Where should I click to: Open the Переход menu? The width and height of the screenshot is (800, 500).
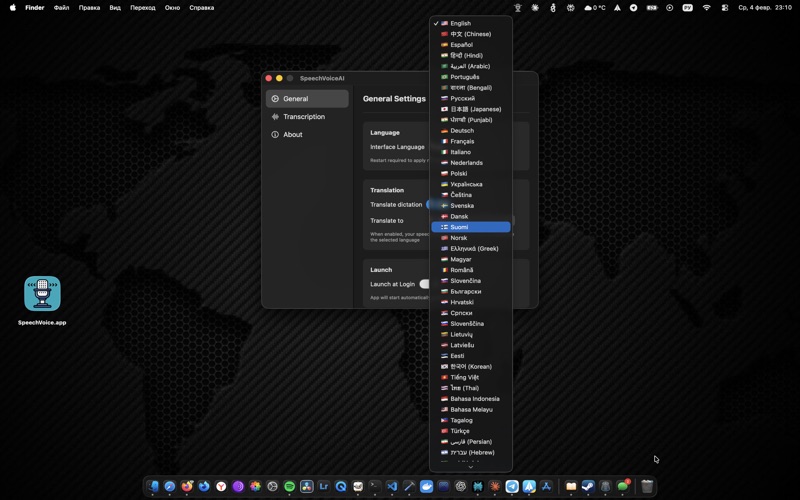[x=142, y=8]
